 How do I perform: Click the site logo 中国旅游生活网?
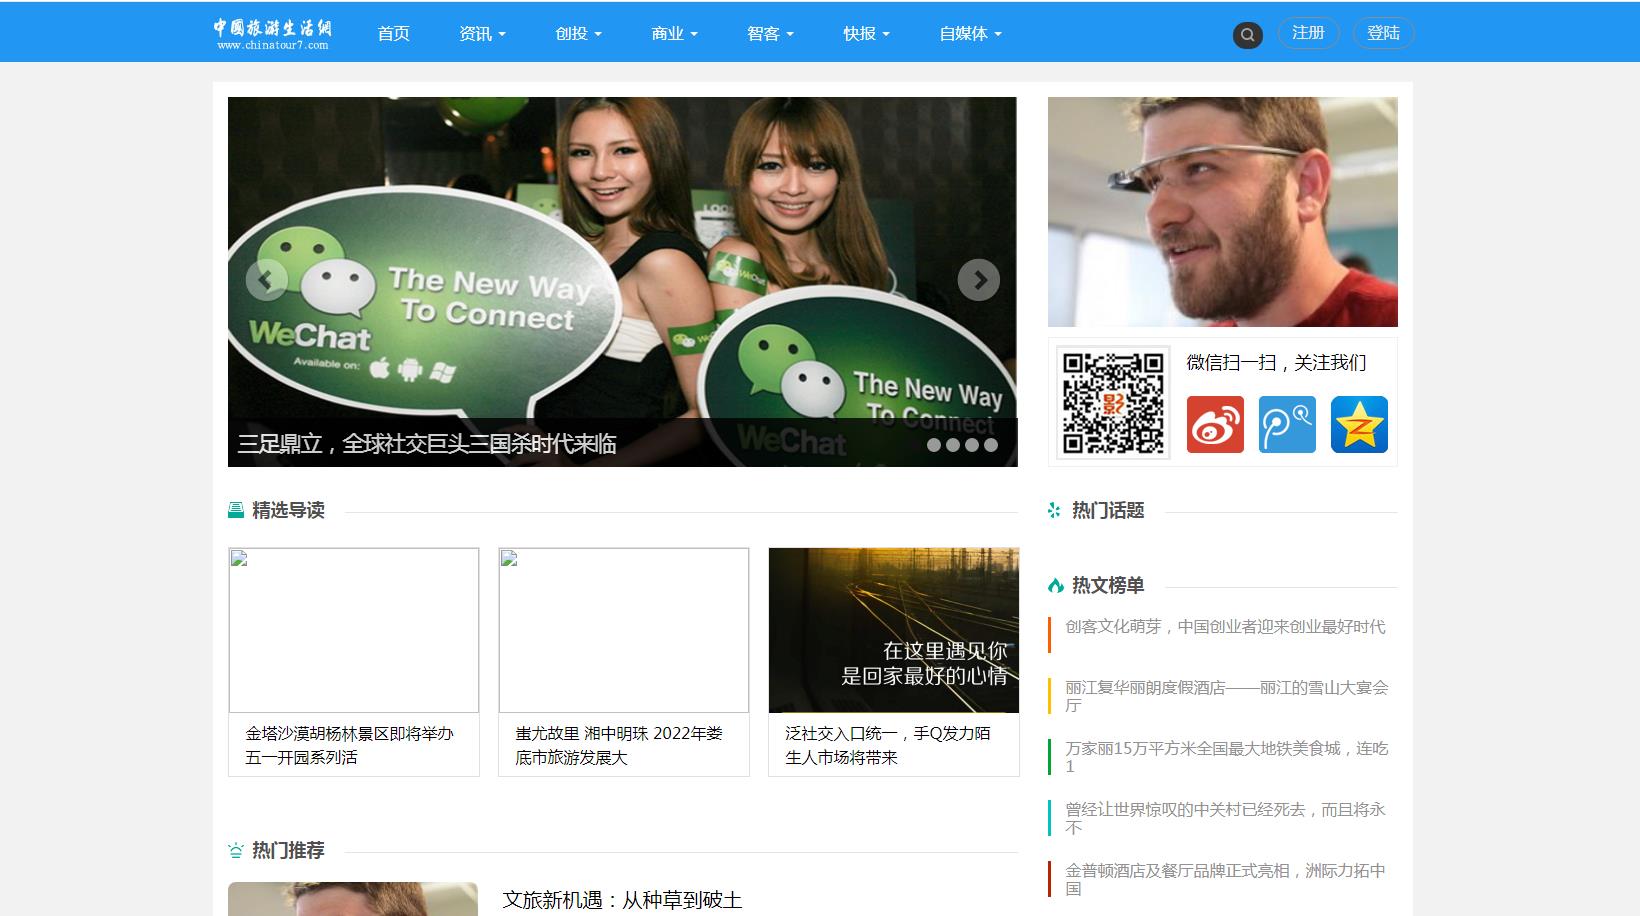(272, 33)
